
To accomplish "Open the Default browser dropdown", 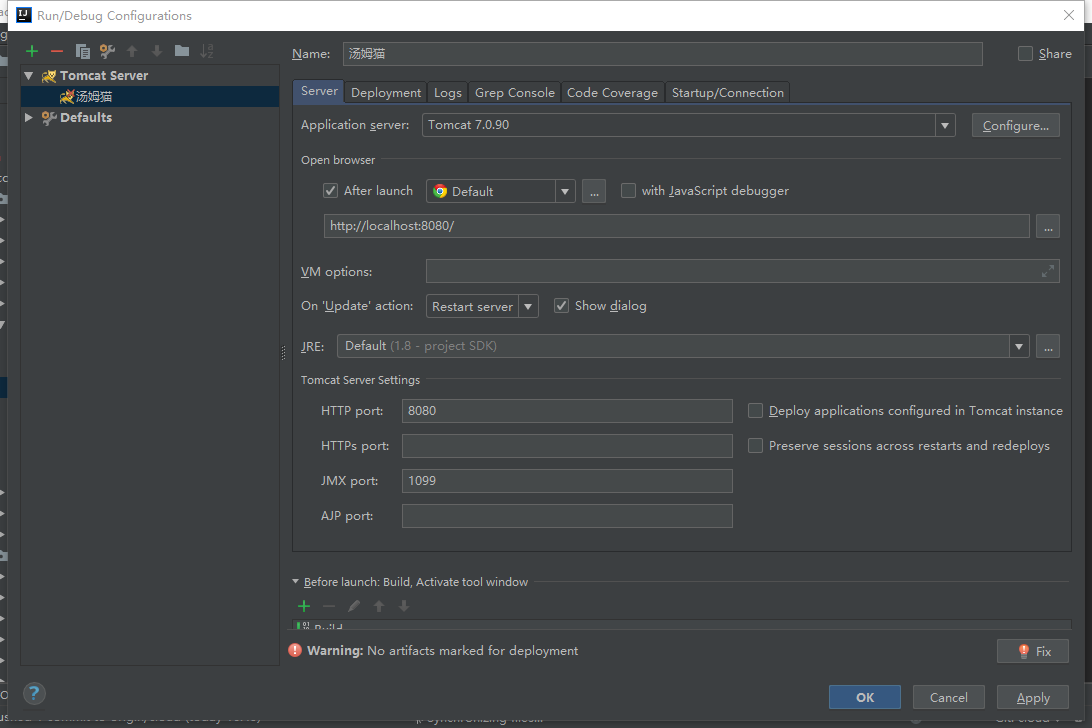I will tap(565, 191).
